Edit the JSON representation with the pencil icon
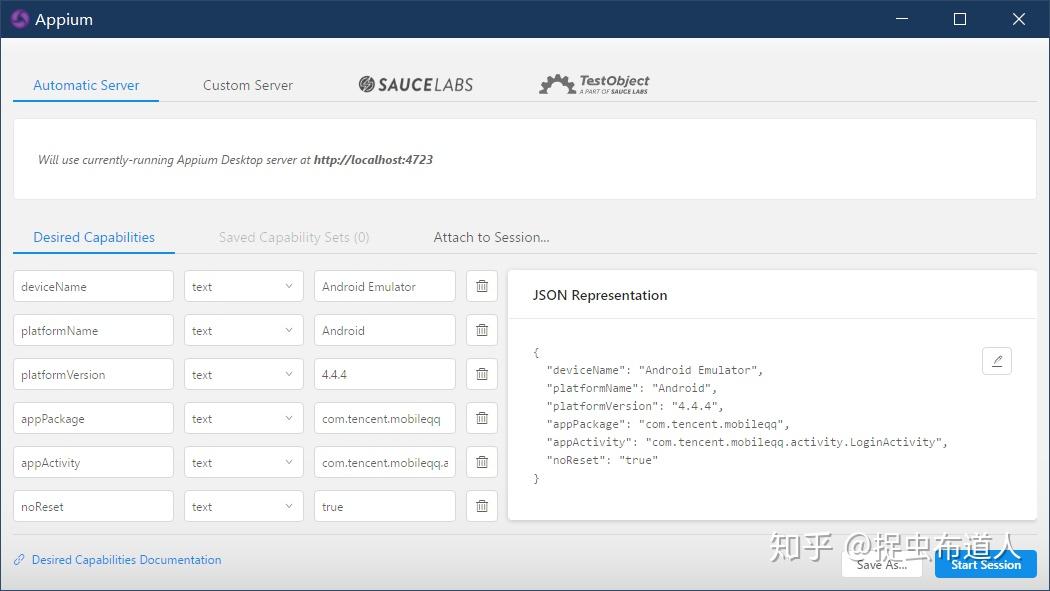The width and height of the screenshot is (1050, 591). (996, 361)
